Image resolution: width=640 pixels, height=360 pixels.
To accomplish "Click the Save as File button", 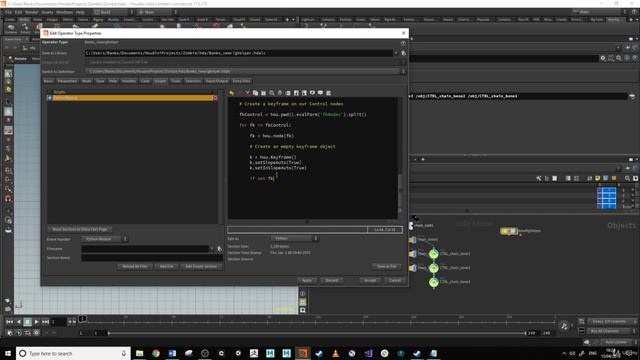I will [386, 267].
